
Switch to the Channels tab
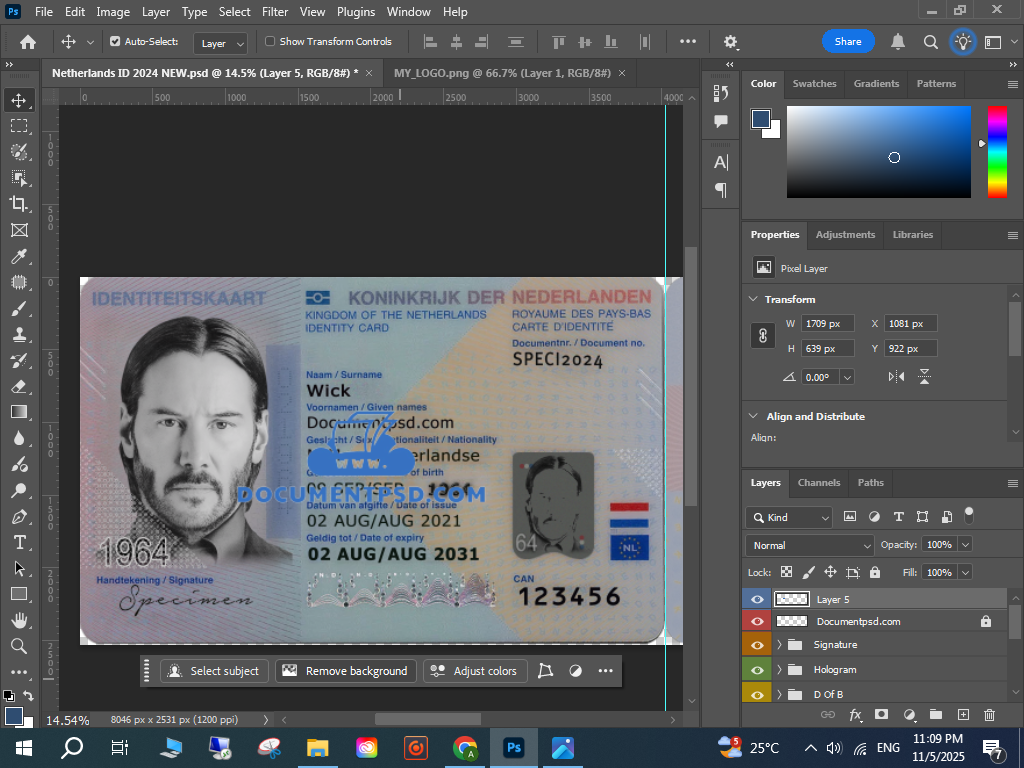point(818,483)
